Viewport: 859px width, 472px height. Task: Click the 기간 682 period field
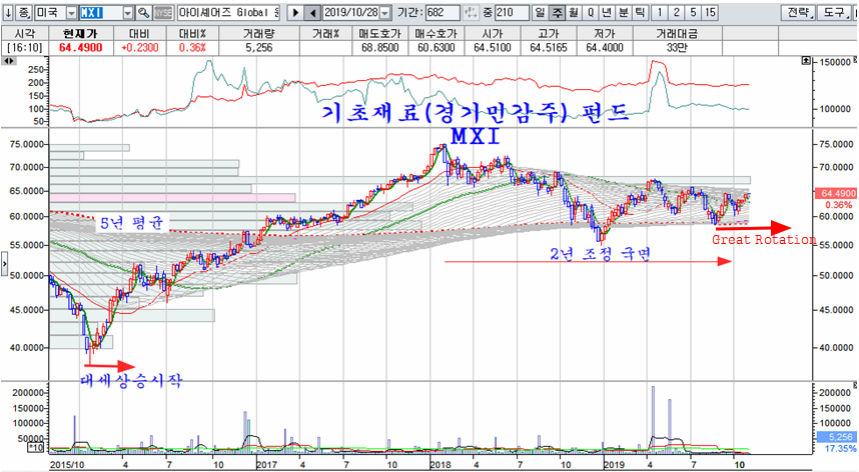[442, 13]
